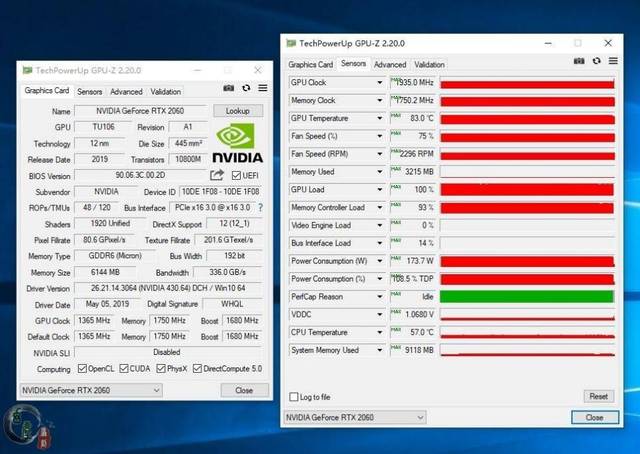Click the Name field NVIDIA GeForce RTX 2060
The image size is (640, 454).
click(x=140, y=111)
